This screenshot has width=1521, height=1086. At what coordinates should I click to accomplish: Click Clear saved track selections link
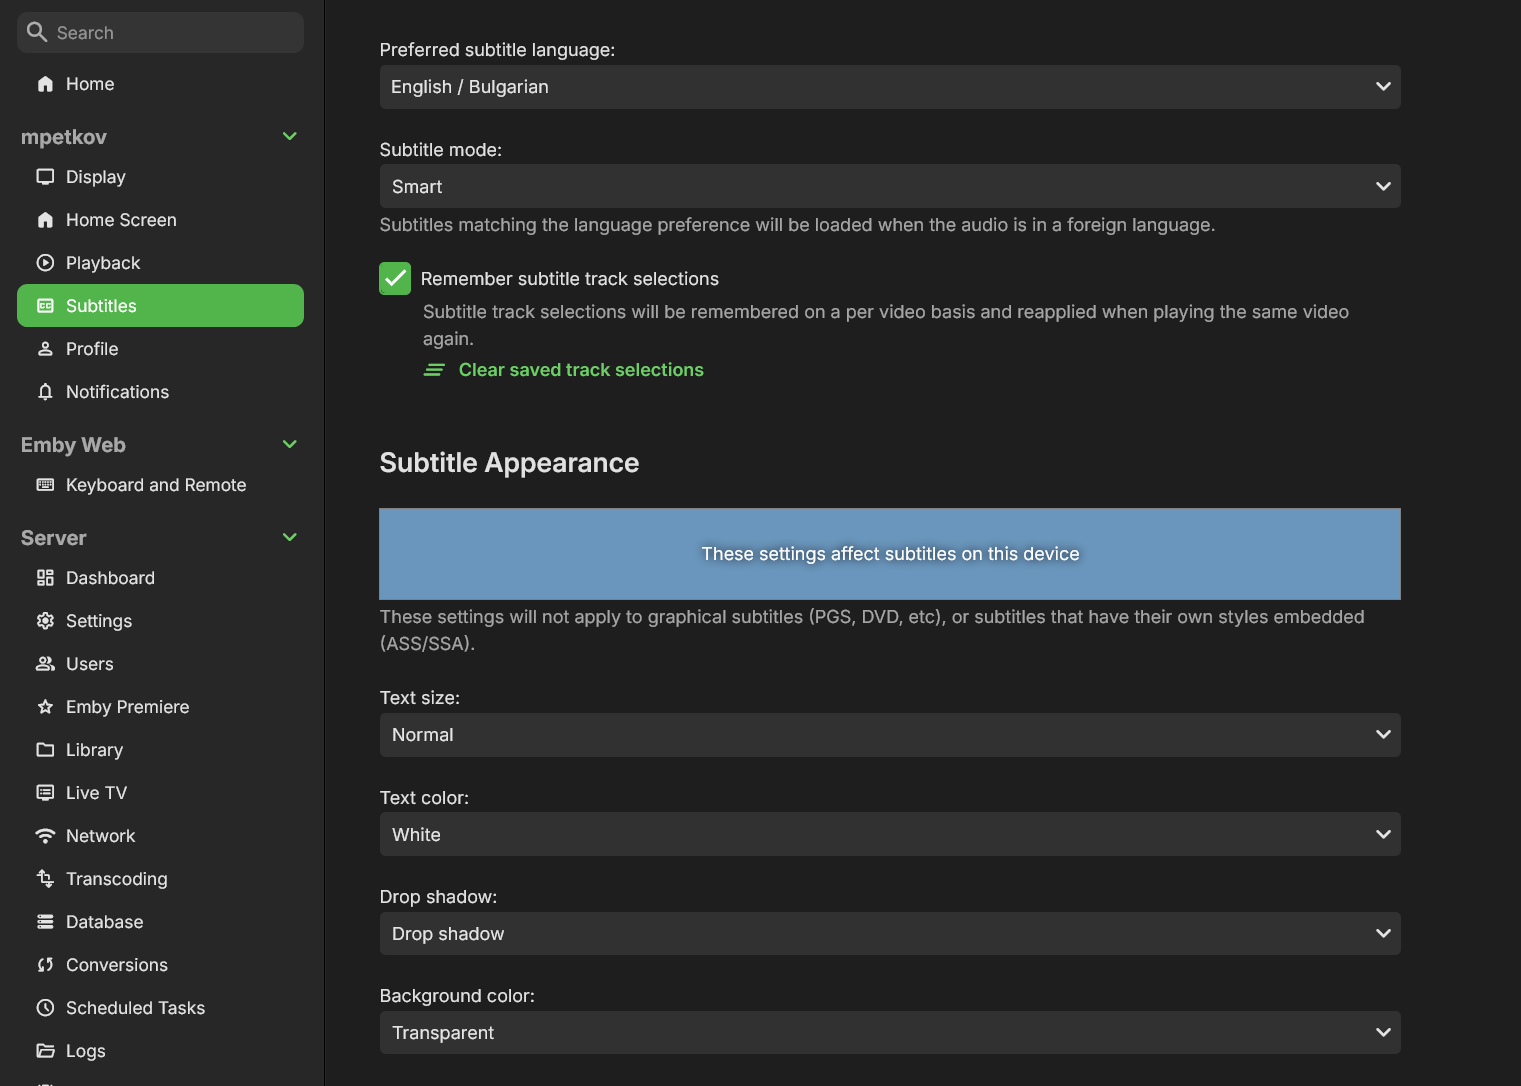point(580,370)
